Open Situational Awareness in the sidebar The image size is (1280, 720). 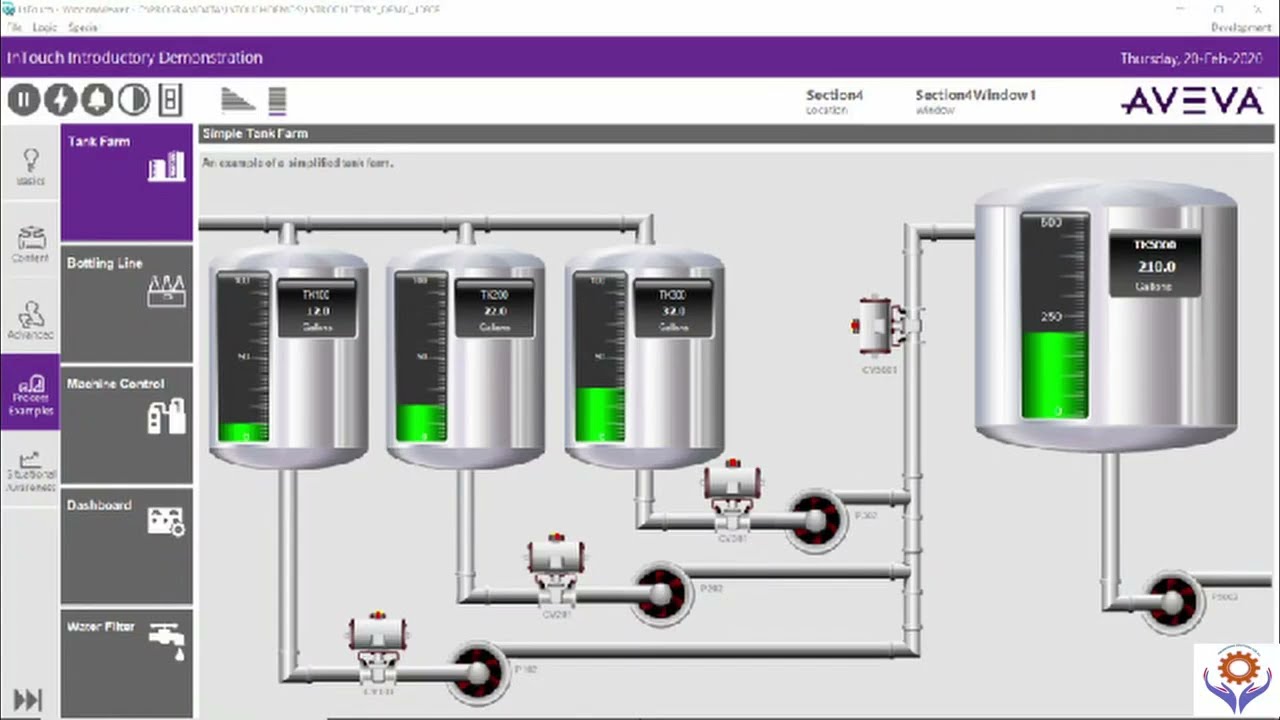(x=30, y=469)
